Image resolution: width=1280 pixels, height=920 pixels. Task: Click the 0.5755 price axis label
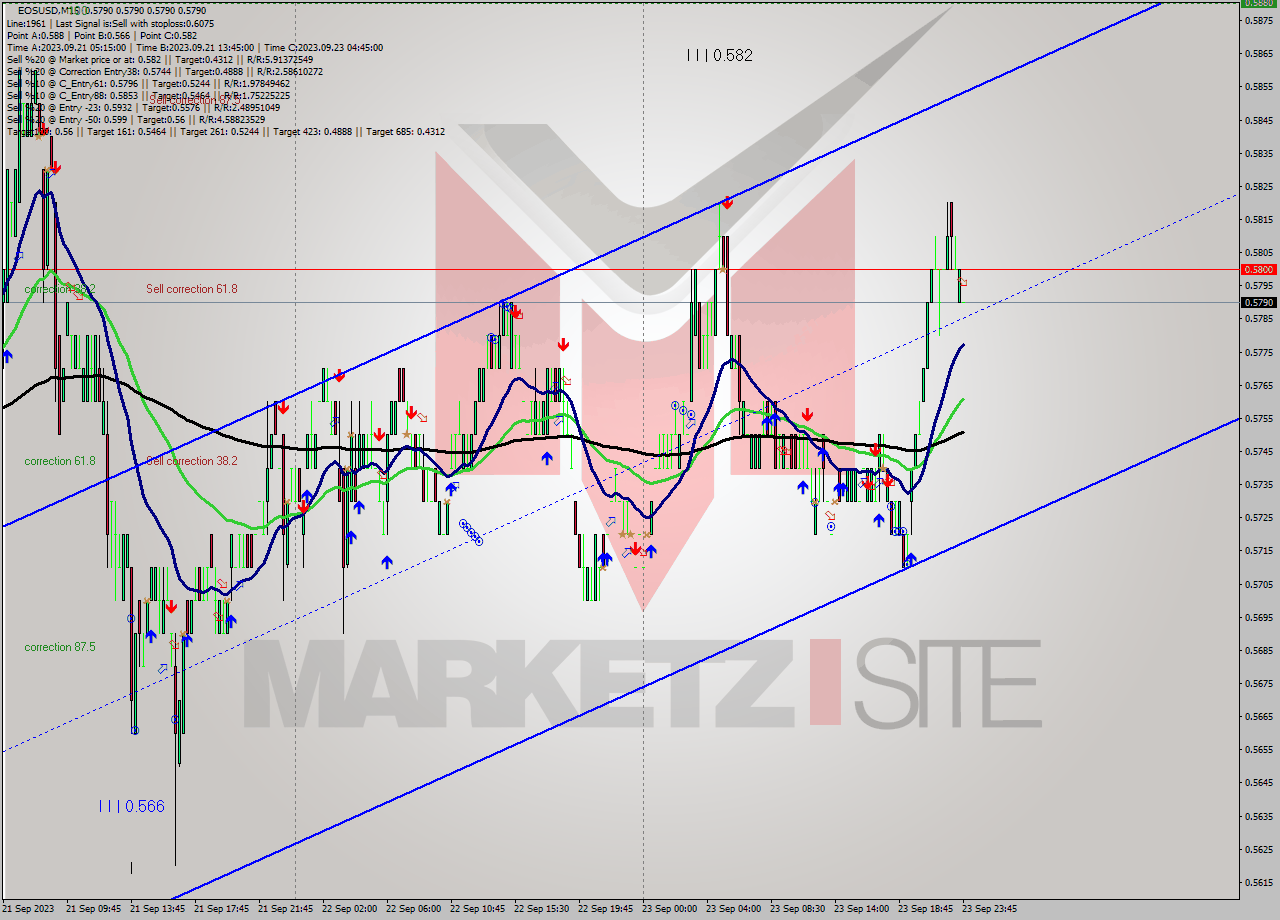pyautogui.click(x=1261, y=418)
